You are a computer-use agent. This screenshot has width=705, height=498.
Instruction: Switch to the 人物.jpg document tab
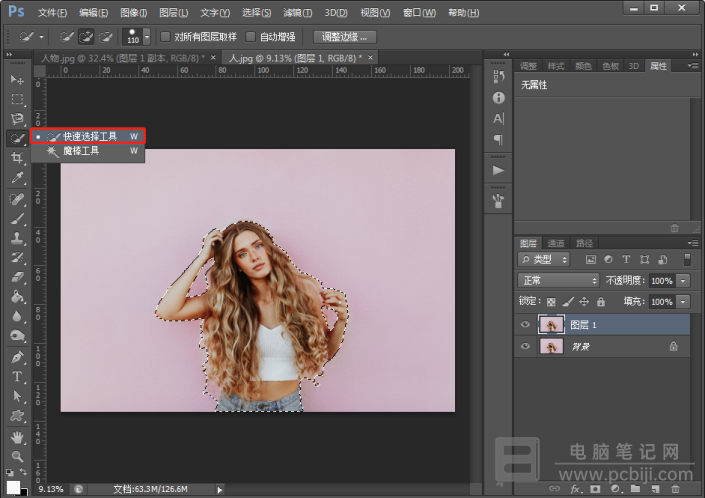click(123, 58)
